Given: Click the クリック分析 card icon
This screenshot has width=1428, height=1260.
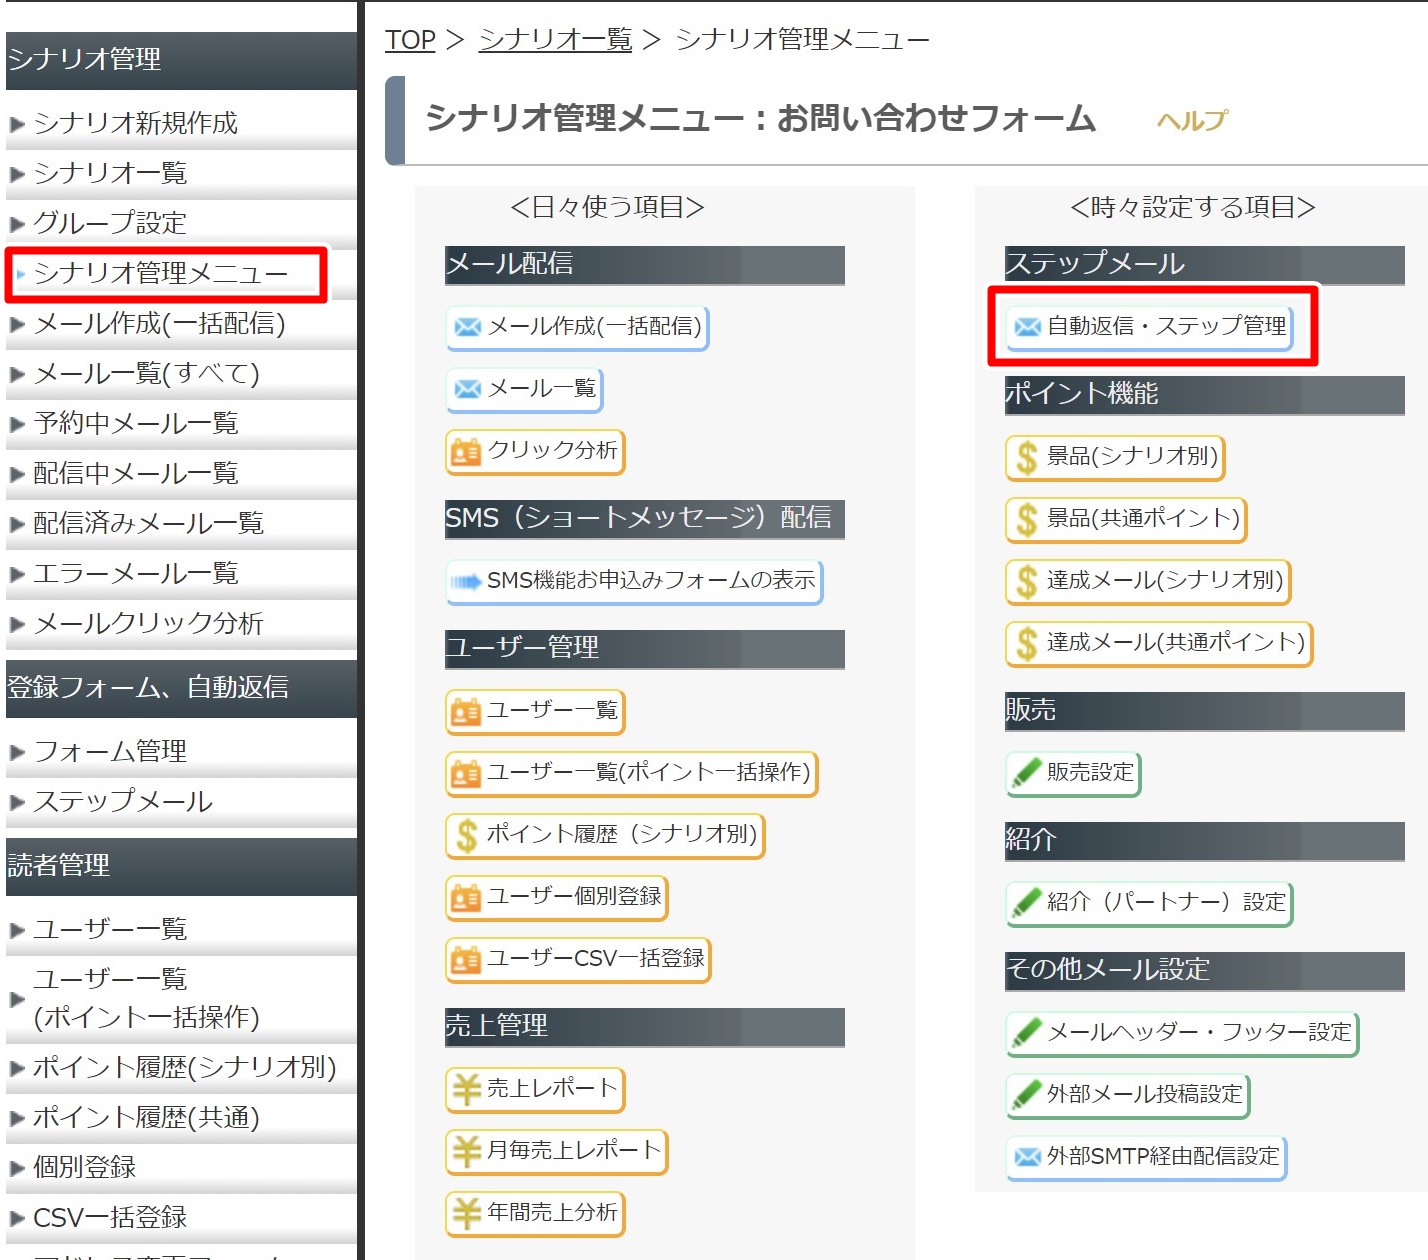Looking at the screenshot, I should [x=466, y=452].
